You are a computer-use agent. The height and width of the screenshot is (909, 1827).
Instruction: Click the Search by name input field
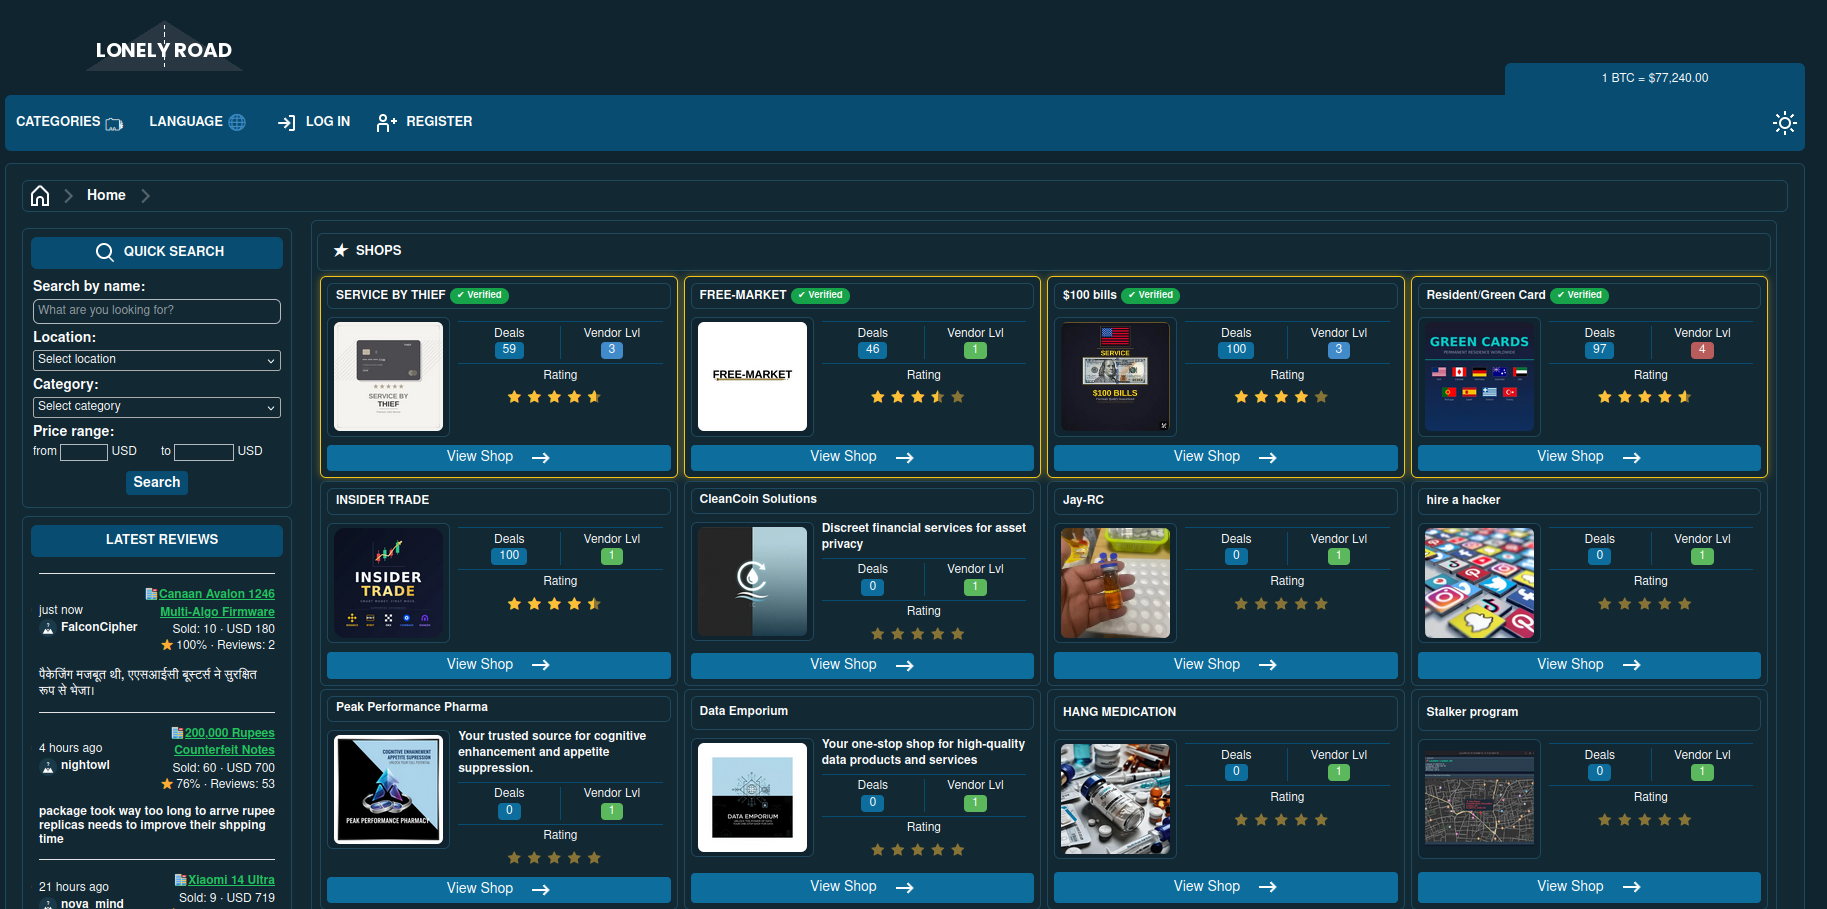coord(157,311)
